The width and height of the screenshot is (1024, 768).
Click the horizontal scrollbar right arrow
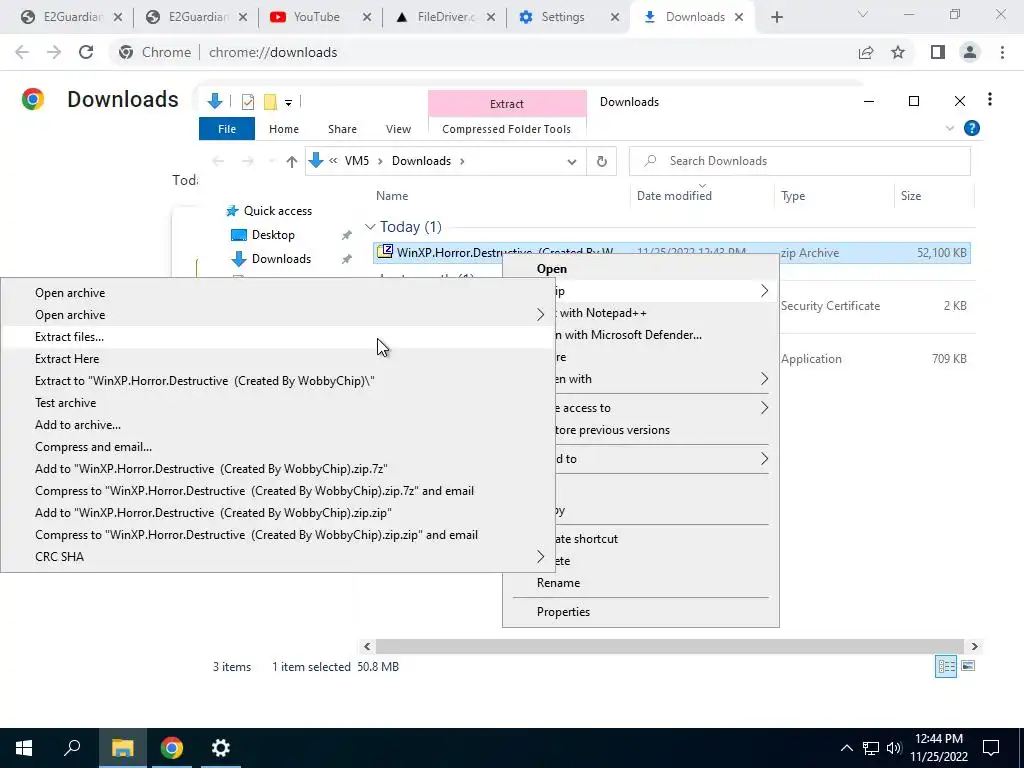click(974, 647)
